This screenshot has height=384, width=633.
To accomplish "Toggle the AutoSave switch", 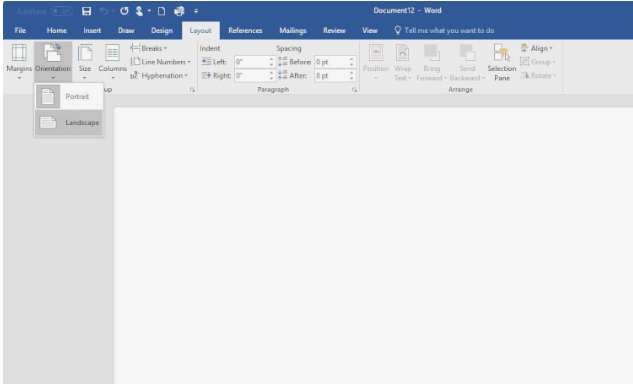I will coord(61,11).
